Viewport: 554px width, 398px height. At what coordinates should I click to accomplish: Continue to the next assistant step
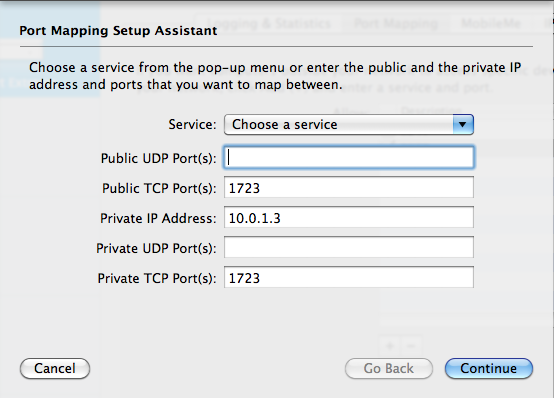pyautogui.click(x=489, y=368)
